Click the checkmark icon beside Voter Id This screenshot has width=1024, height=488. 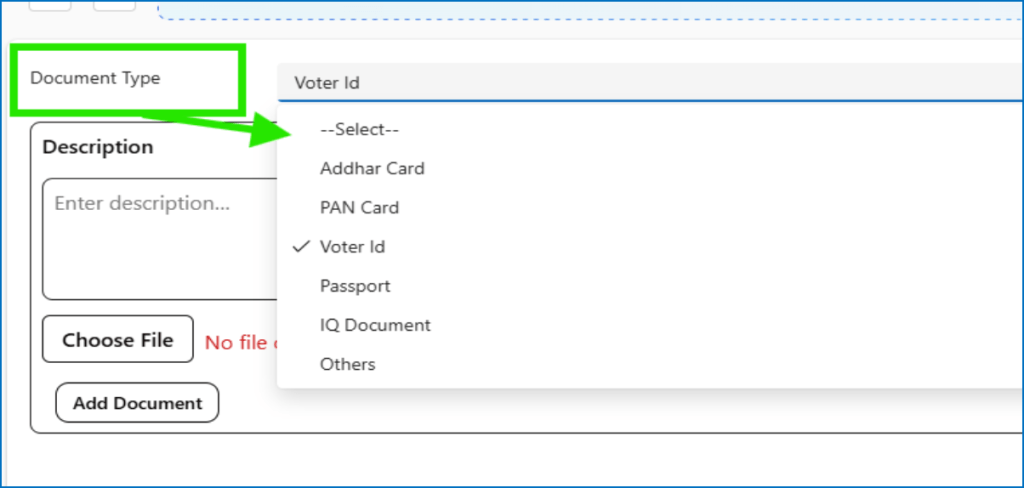click(x=299, y=246)
